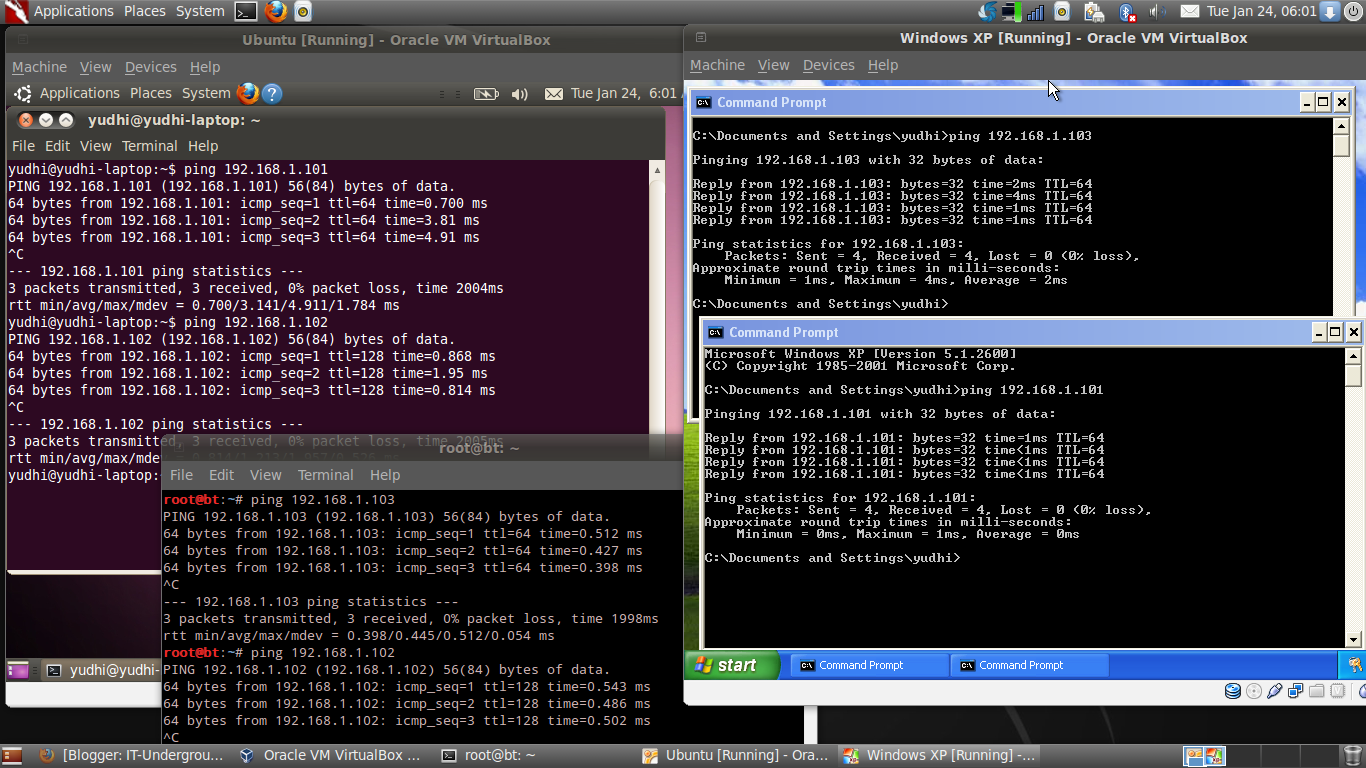Open the Places menu in the Ubuntu guest panel
Image resolution: width=1366 pixels, height=768 pixels.
150,93
